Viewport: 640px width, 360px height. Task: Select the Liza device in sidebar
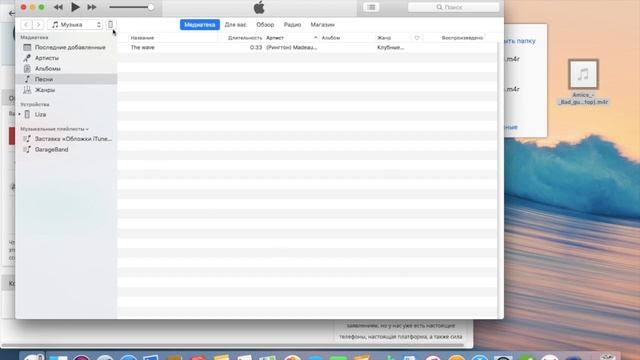point(66,114)
